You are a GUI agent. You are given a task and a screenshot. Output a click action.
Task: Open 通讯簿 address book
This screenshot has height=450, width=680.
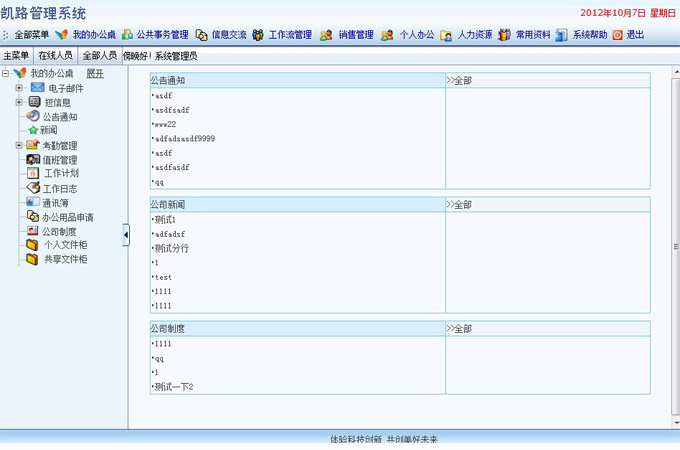point(56,202)
